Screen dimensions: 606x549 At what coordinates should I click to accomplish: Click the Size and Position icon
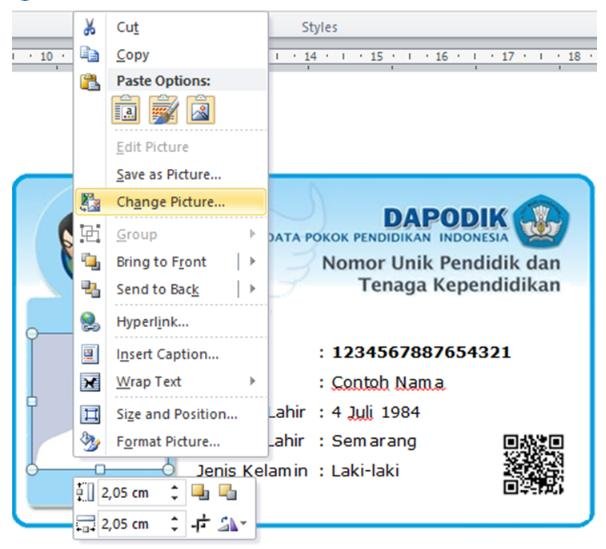click(90, 414)
